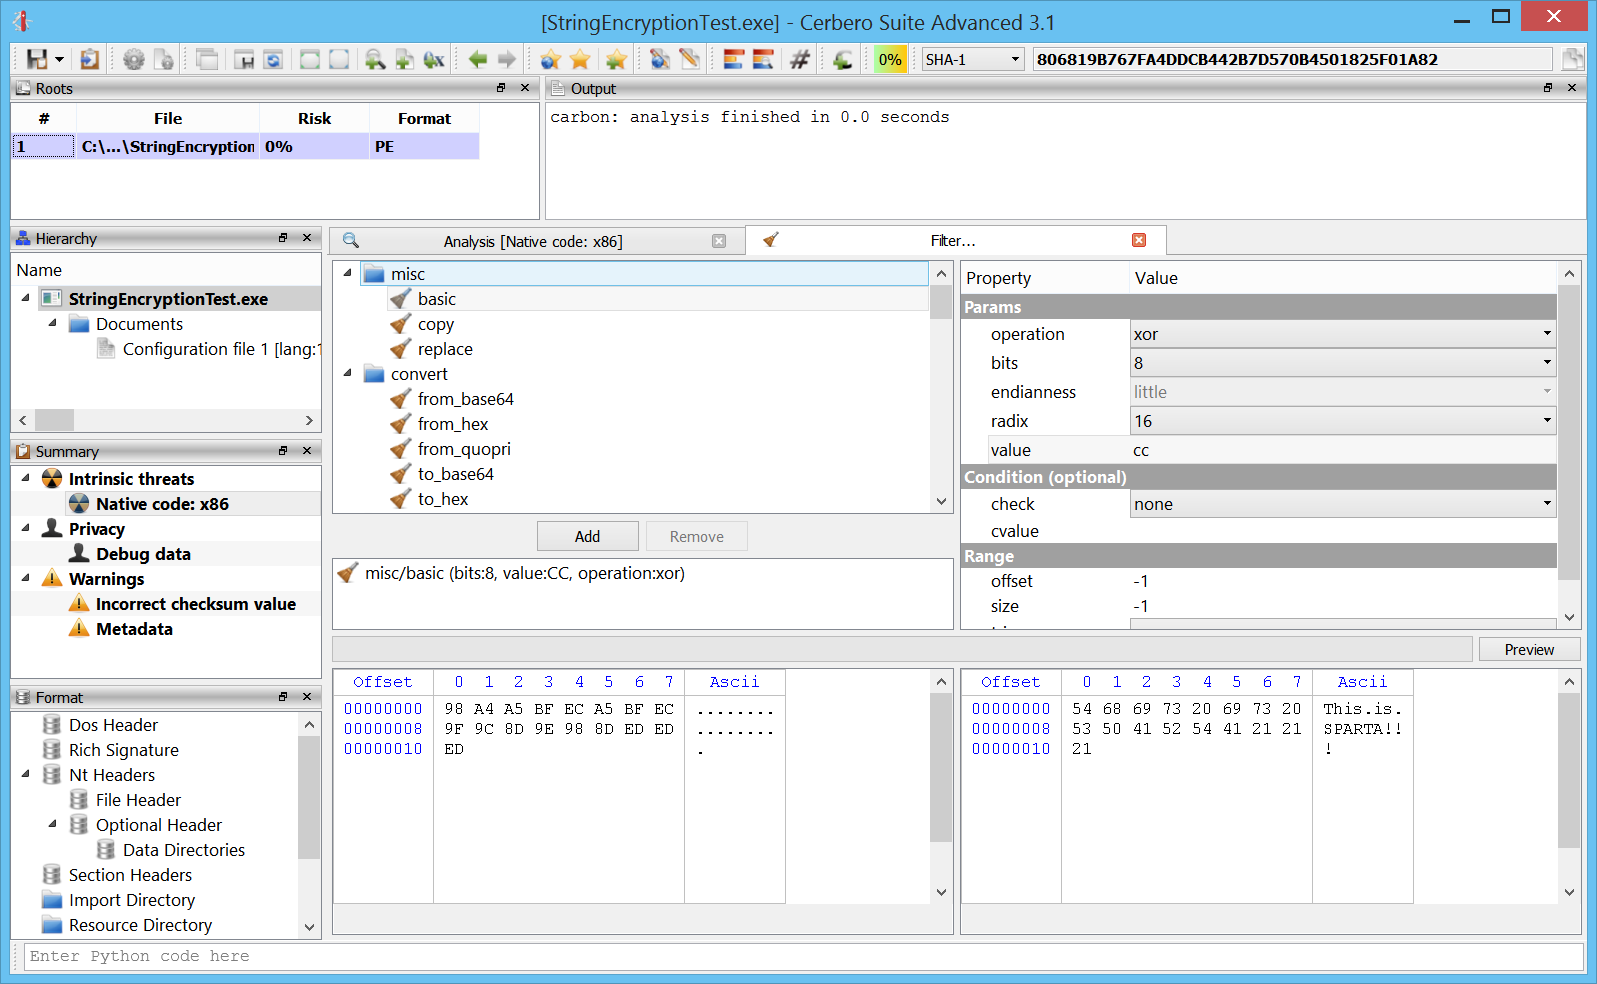Screen dimensions: 1597x984
Task: Click the colored layout bars toolbar icon
Action: (x=733, y=59)
